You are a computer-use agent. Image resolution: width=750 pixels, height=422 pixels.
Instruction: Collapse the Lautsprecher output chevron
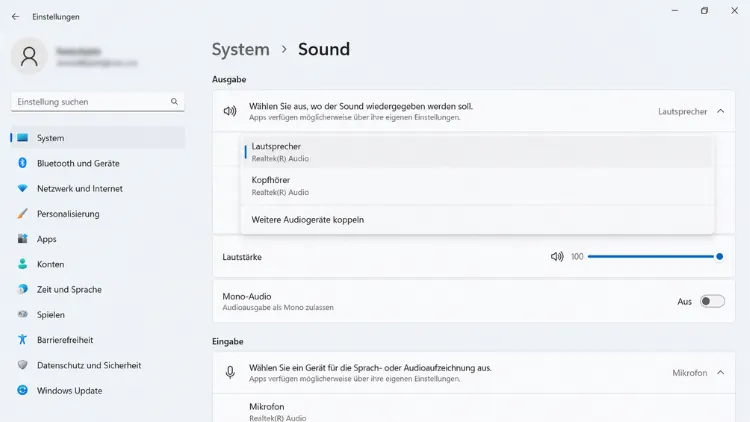720,111
